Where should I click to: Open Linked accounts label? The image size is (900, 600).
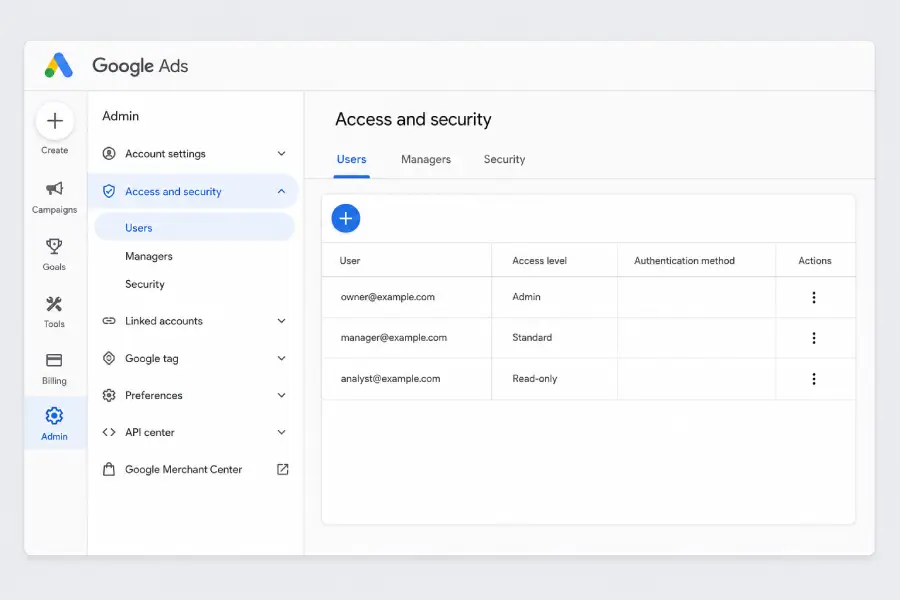(164, 321)
